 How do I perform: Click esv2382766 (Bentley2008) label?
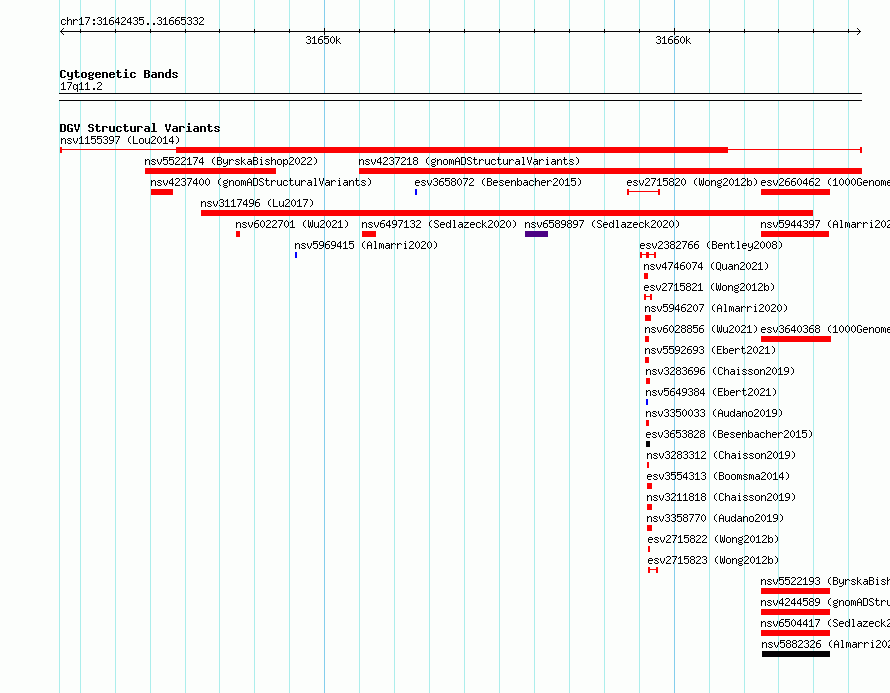coord(711,245)
